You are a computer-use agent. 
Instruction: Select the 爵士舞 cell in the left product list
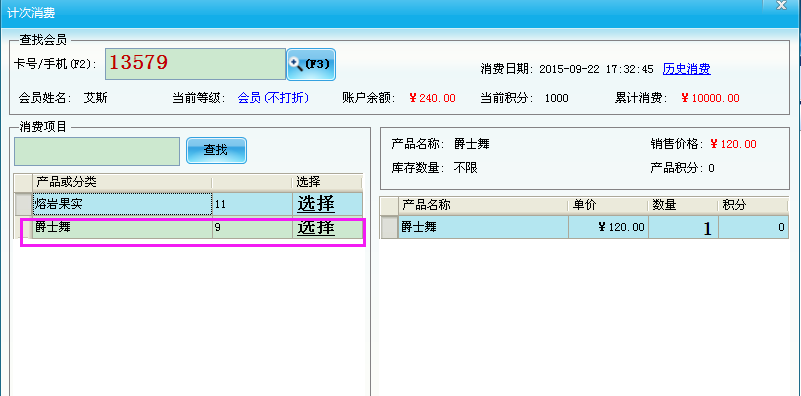tap(122, 227)
